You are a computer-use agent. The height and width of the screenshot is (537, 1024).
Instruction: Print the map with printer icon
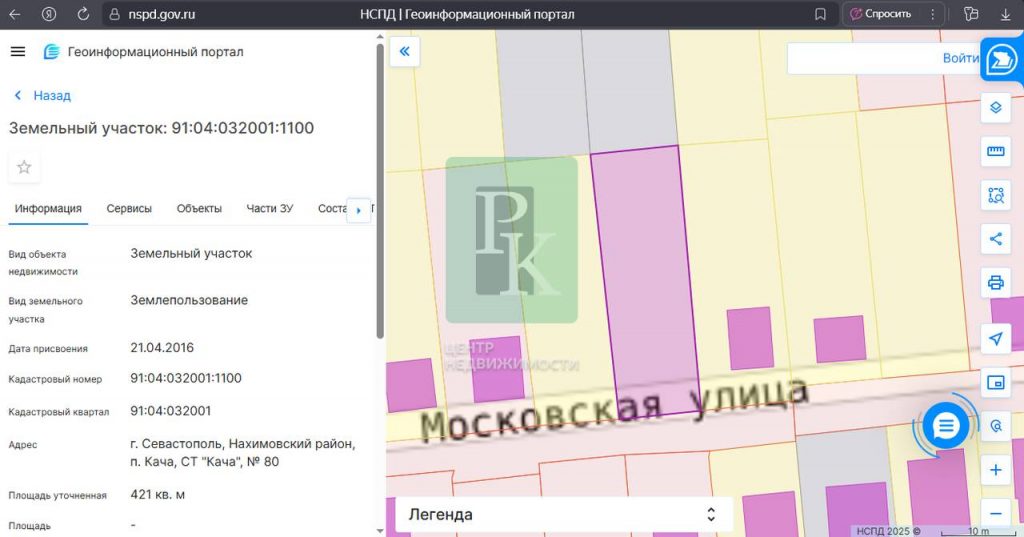(995, 282)
